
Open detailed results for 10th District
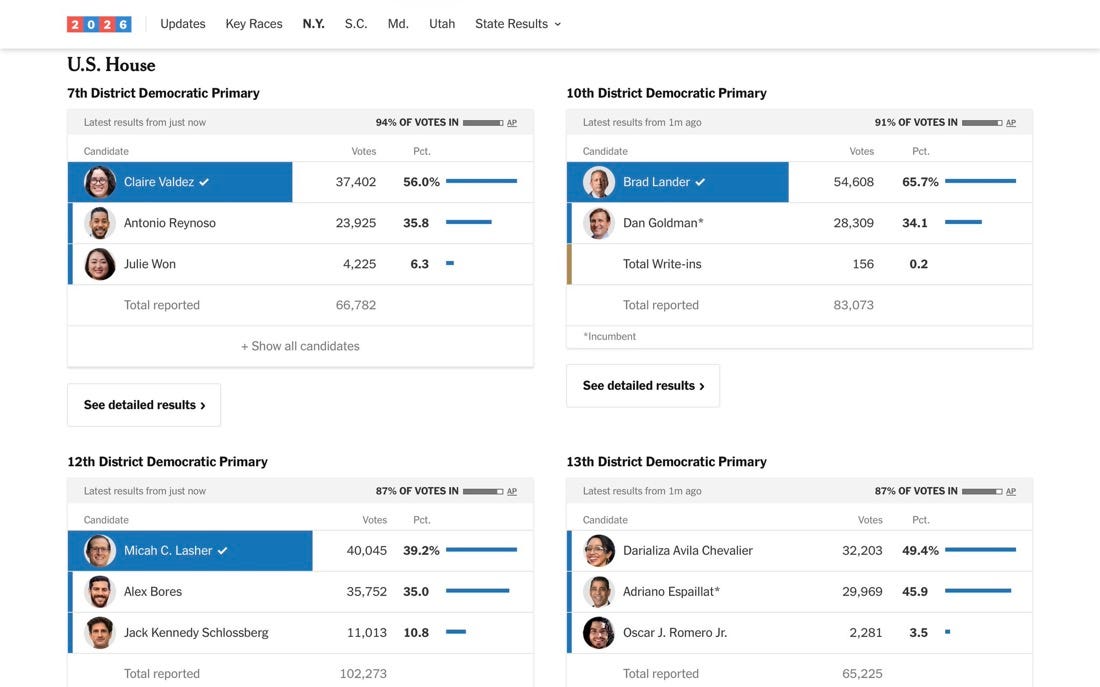click(x=643, y=385)
